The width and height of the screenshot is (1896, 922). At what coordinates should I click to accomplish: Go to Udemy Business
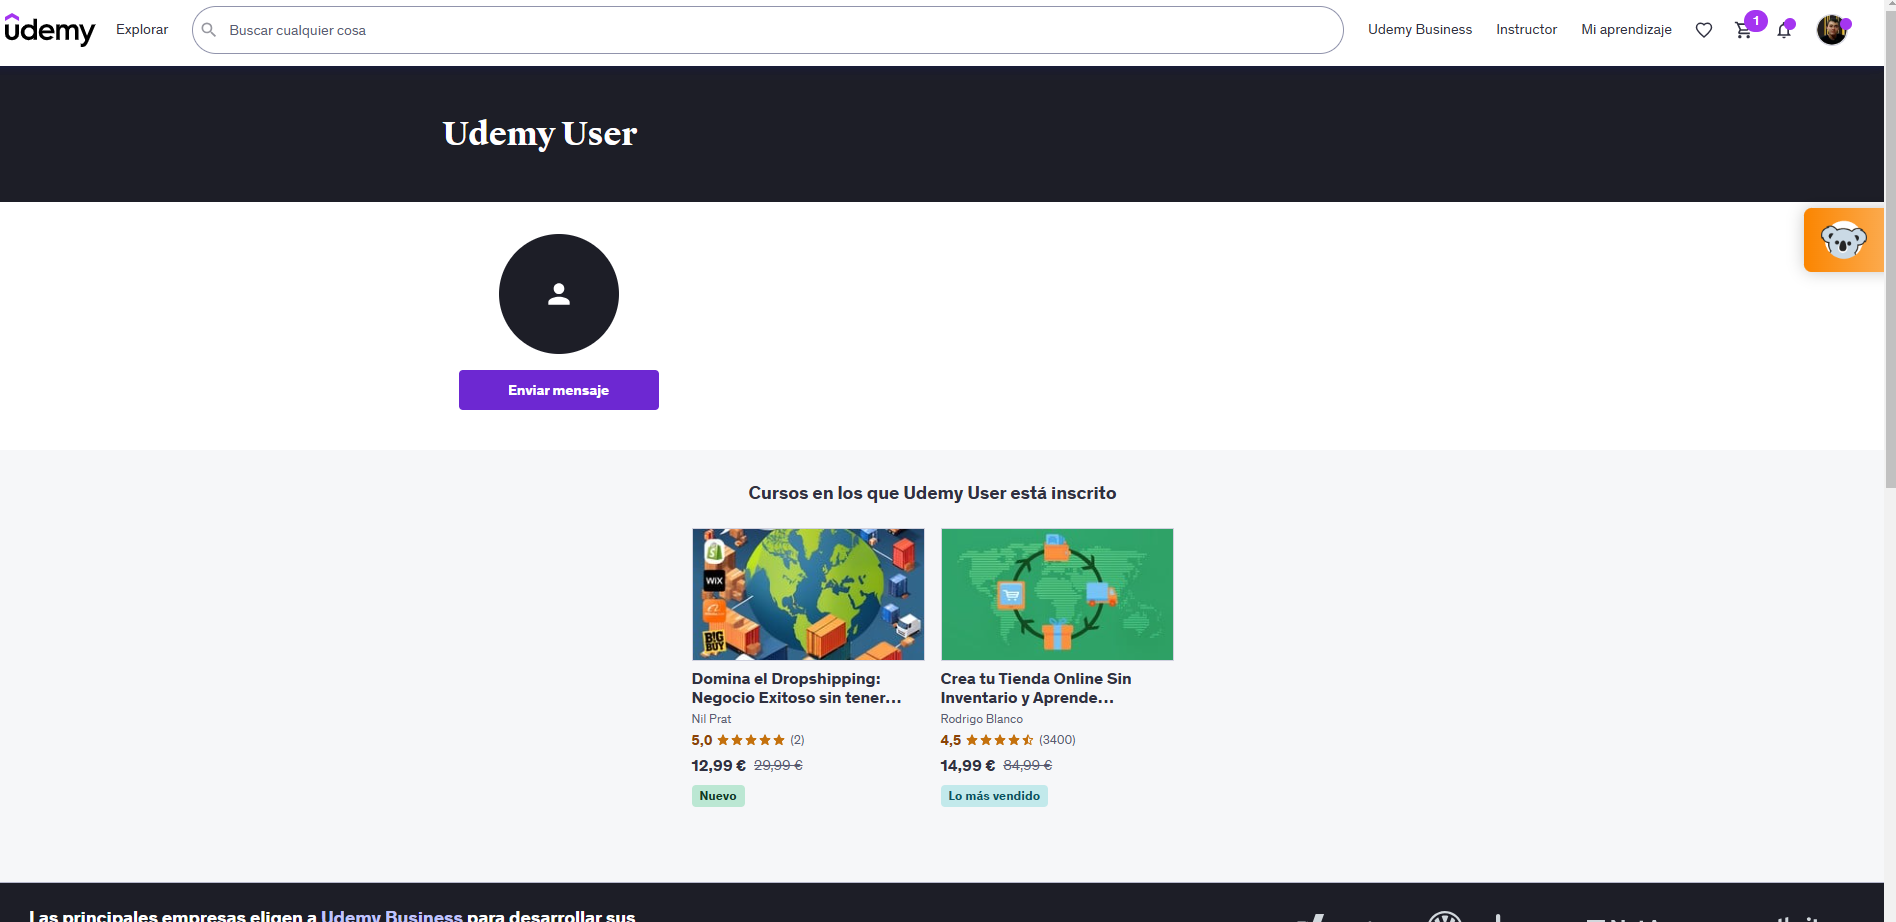pos(1420,30)
